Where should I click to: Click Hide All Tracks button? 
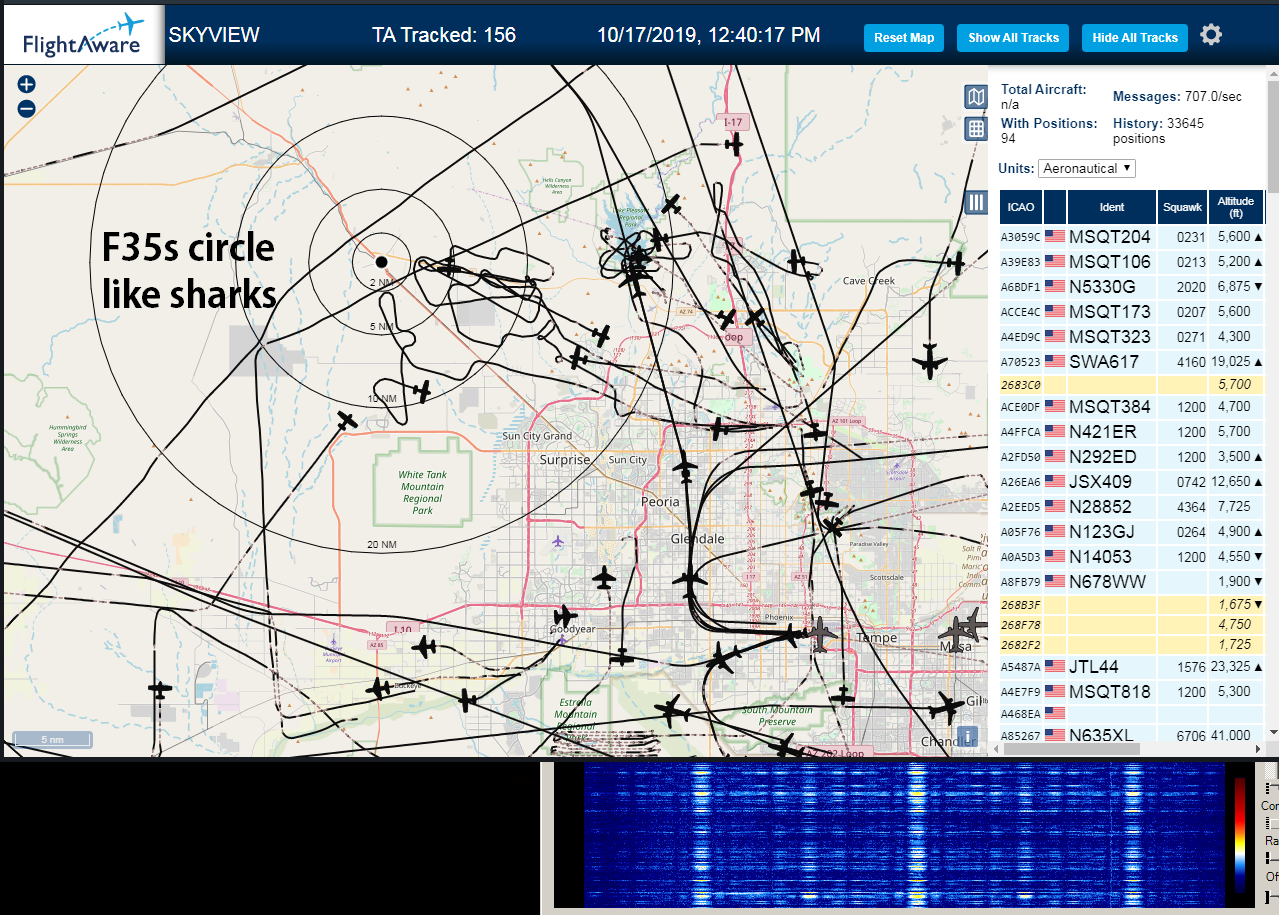[x=1135, y=38]
